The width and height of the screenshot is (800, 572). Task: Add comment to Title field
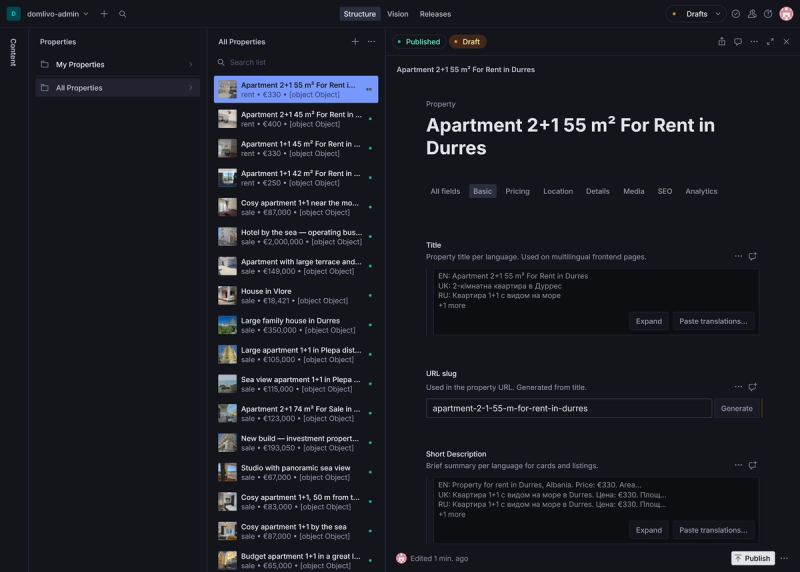[753, 256]
